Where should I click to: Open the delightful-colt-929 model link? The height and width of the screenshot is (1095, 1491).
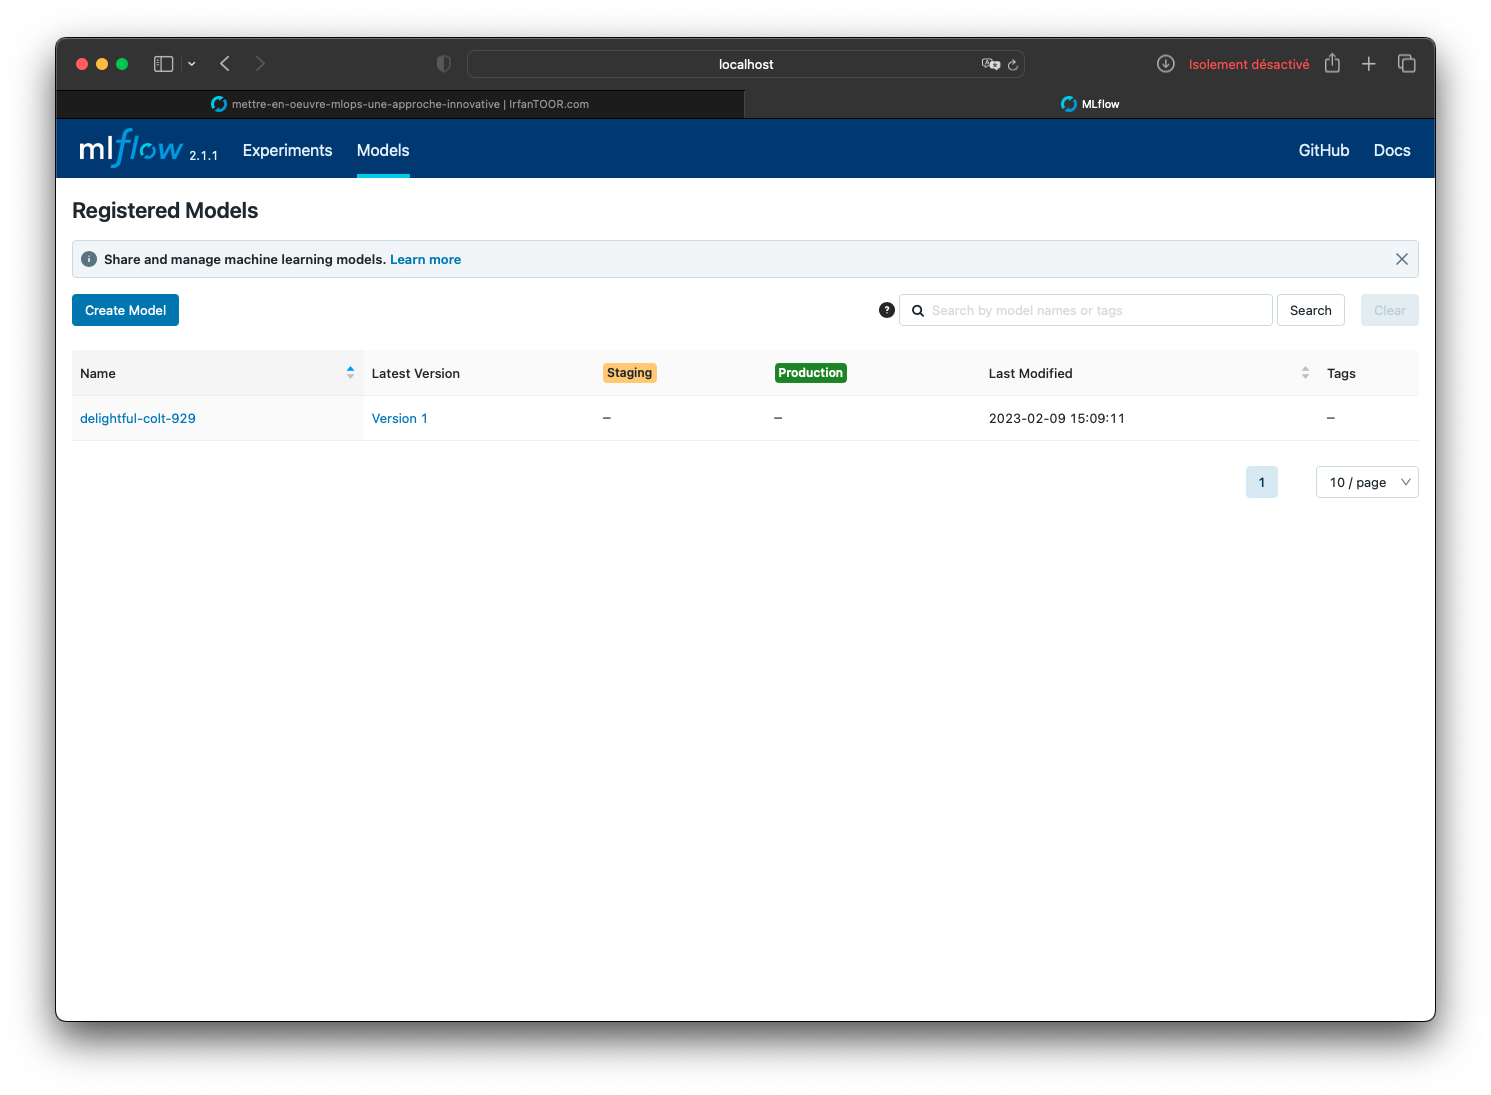point(138,418)
